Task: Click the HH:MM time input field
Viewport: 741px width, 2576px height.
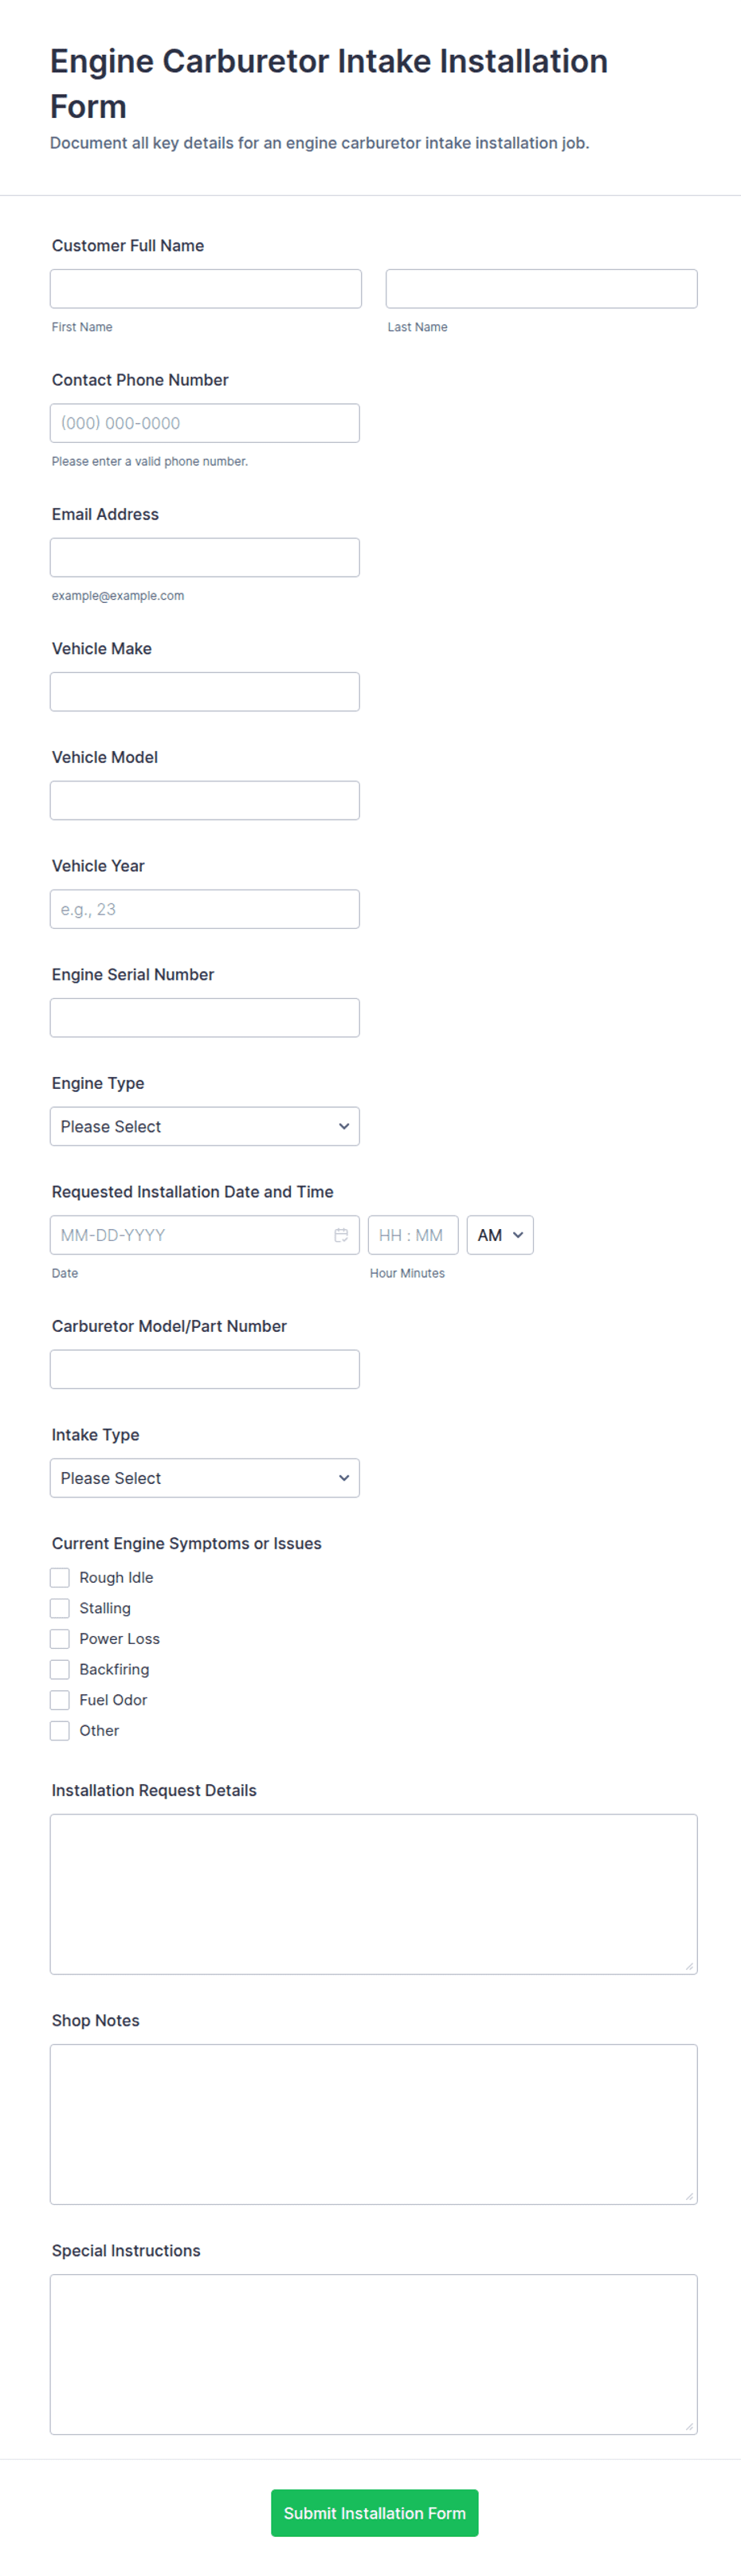Action: pos(412,1235)
